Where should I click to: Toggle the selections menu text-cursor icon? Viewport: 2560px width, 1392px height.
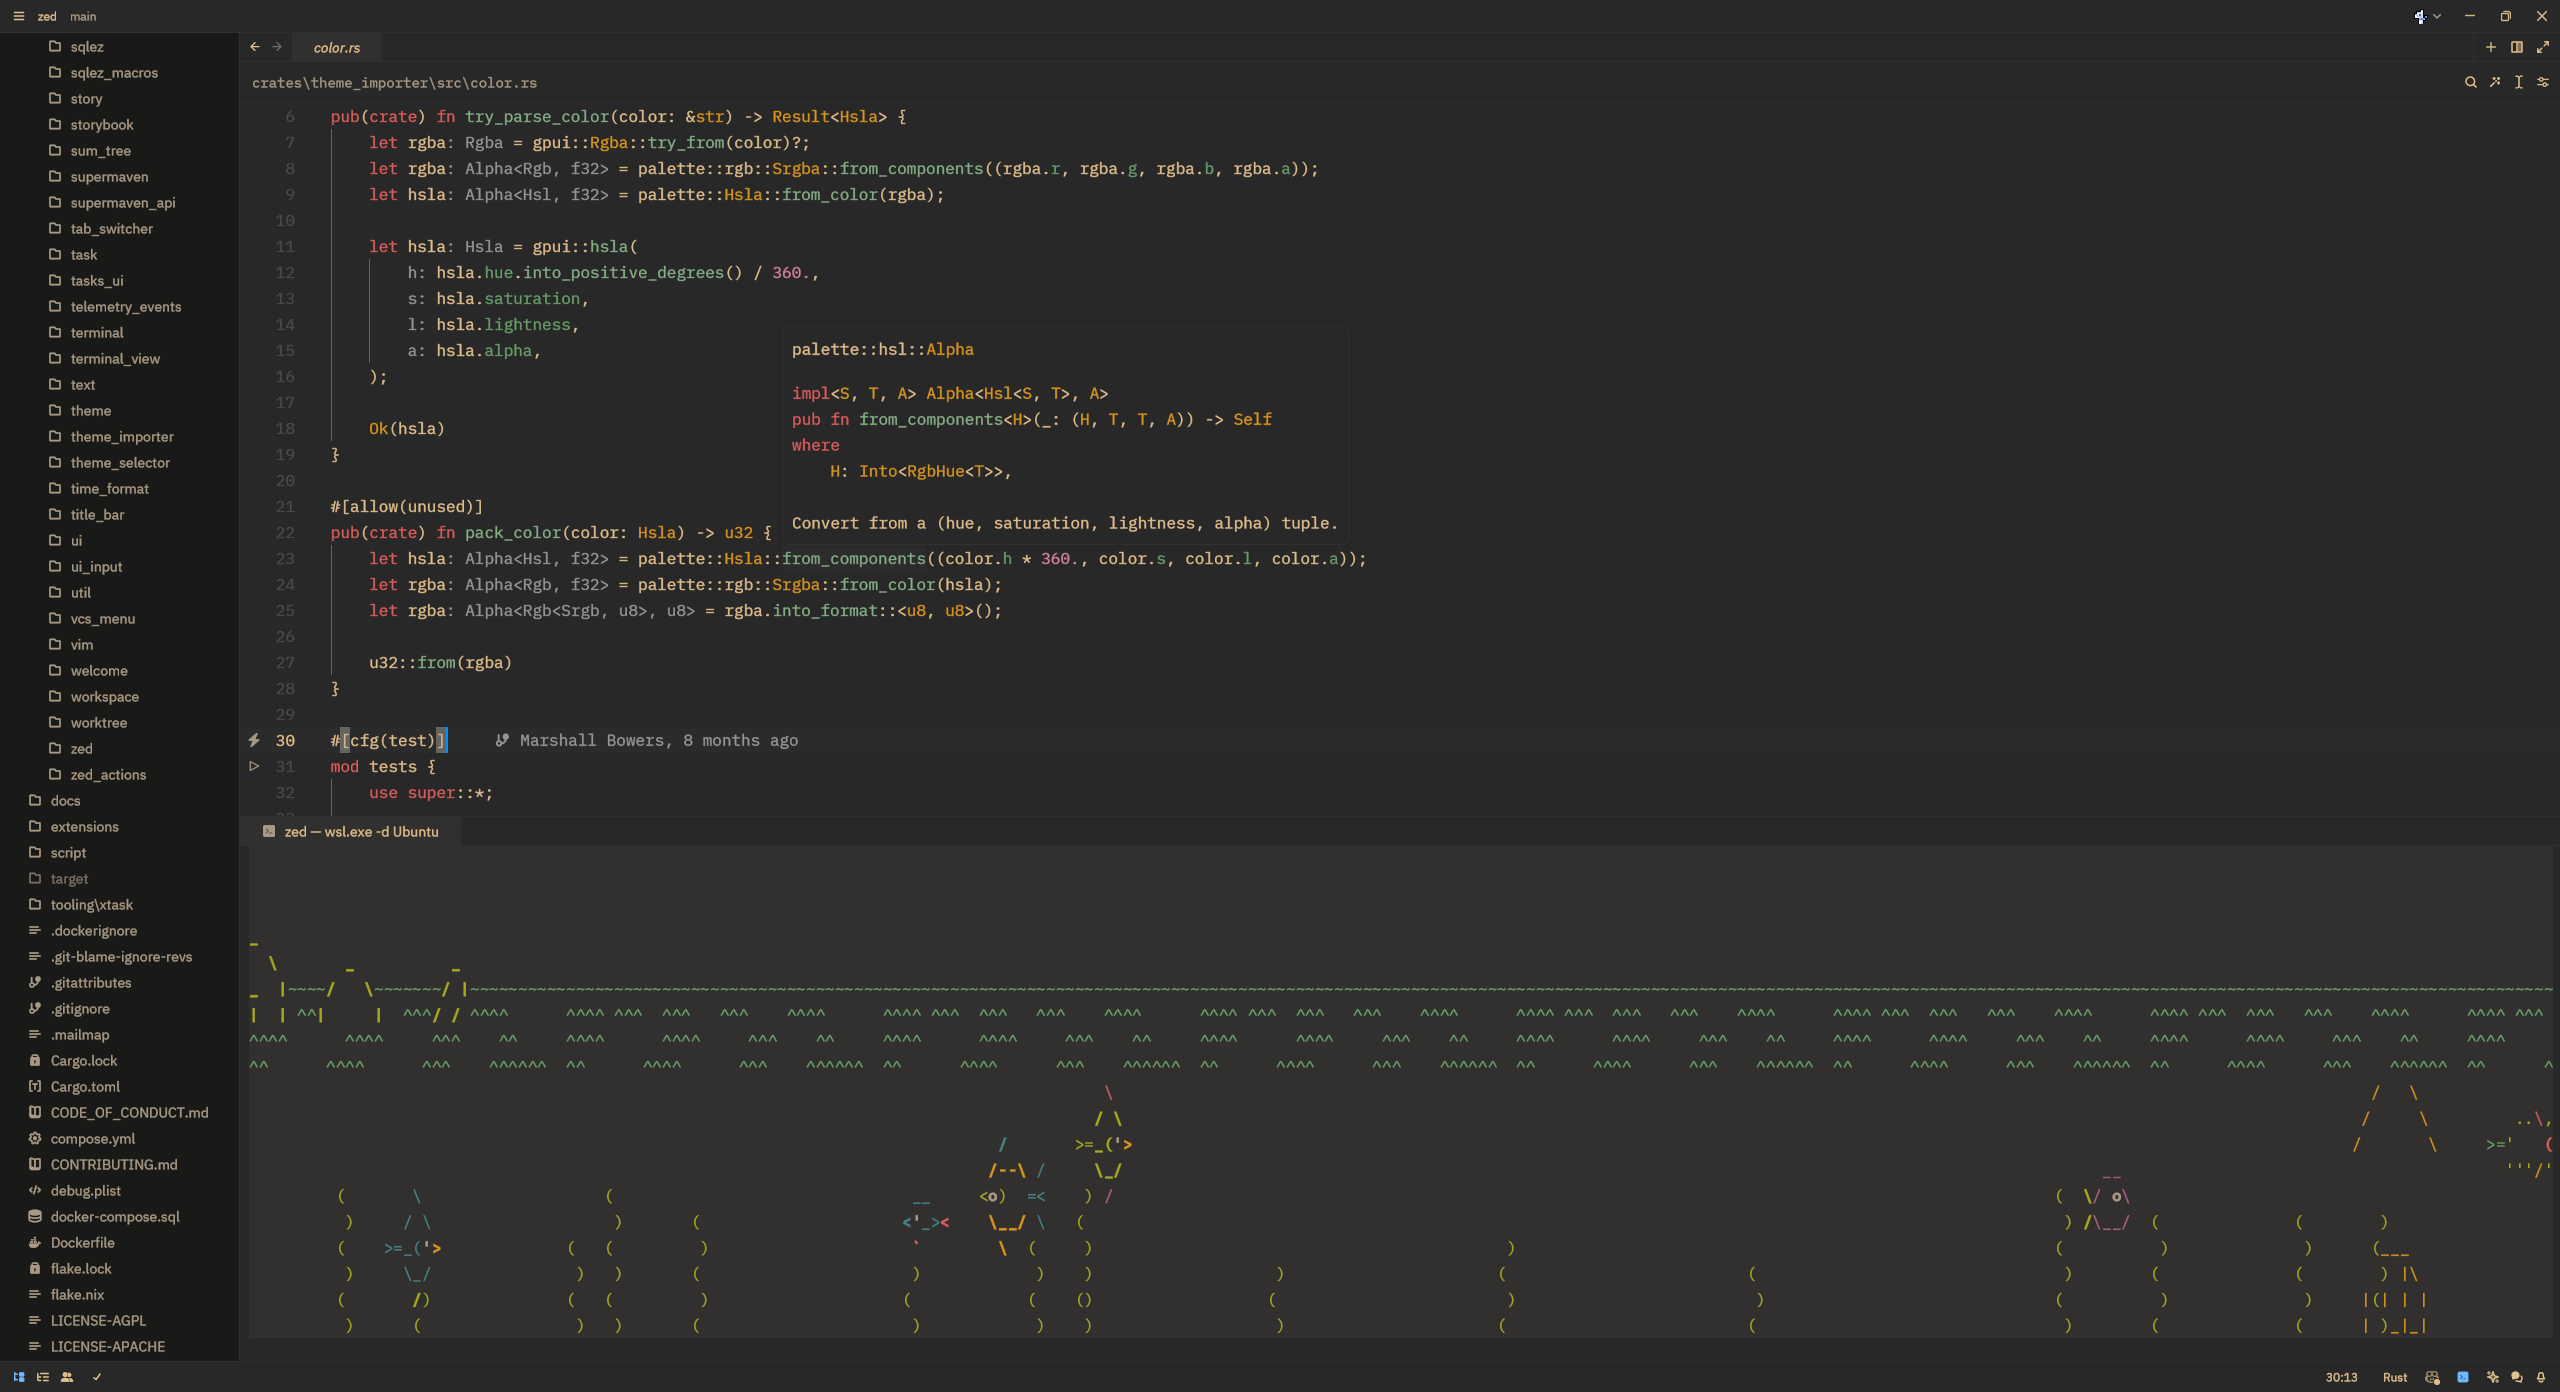point(2519,82)
